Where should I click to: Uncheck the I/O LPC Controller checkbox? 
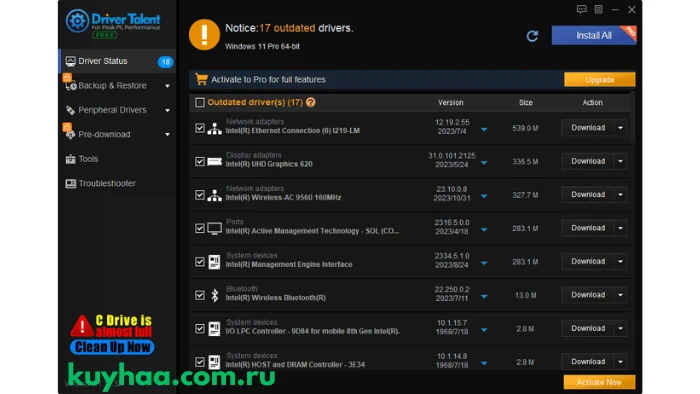[x=200, y=329]
